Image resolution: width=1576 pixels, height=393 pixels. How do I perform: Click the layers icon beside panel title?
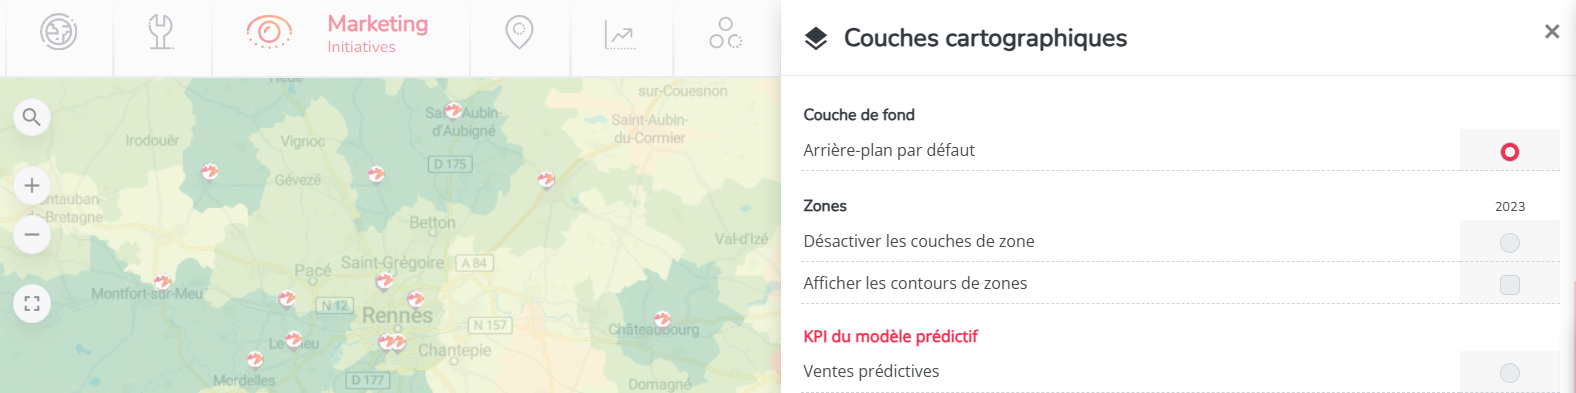tap(816, 39)
